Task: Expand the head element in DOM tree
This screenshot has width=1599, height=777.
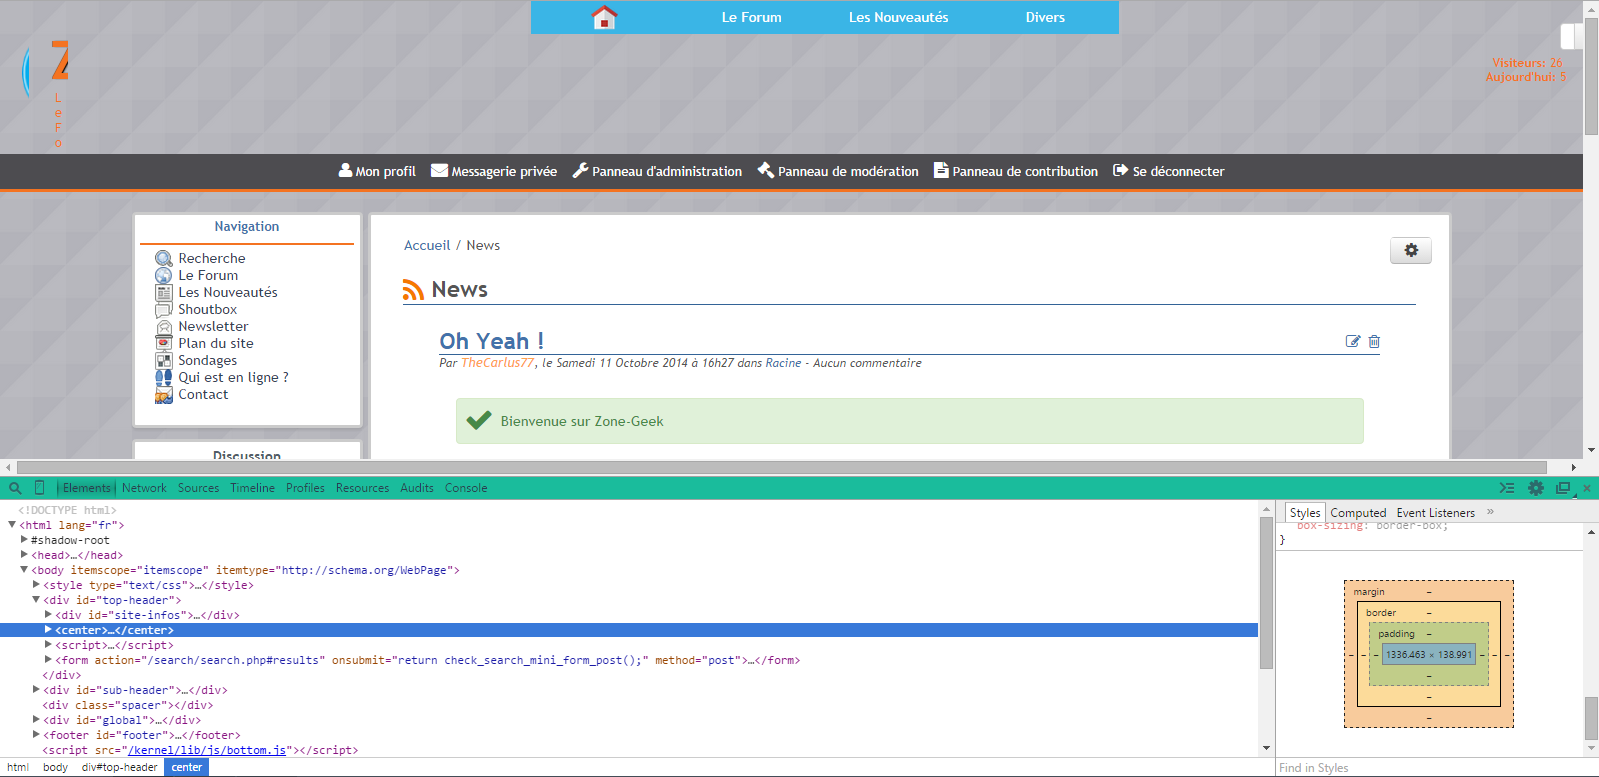Action: [x=25, y=555]
